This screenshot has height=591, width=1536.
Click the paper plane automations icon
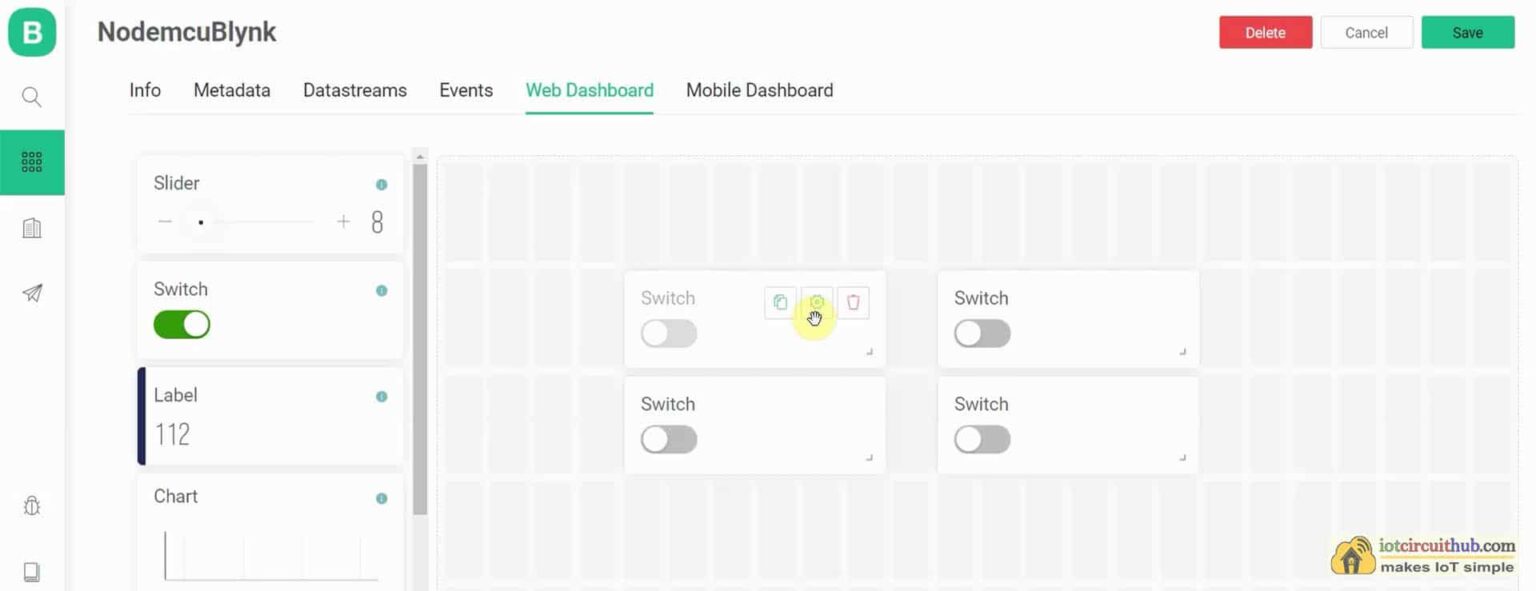click(31, 293)
